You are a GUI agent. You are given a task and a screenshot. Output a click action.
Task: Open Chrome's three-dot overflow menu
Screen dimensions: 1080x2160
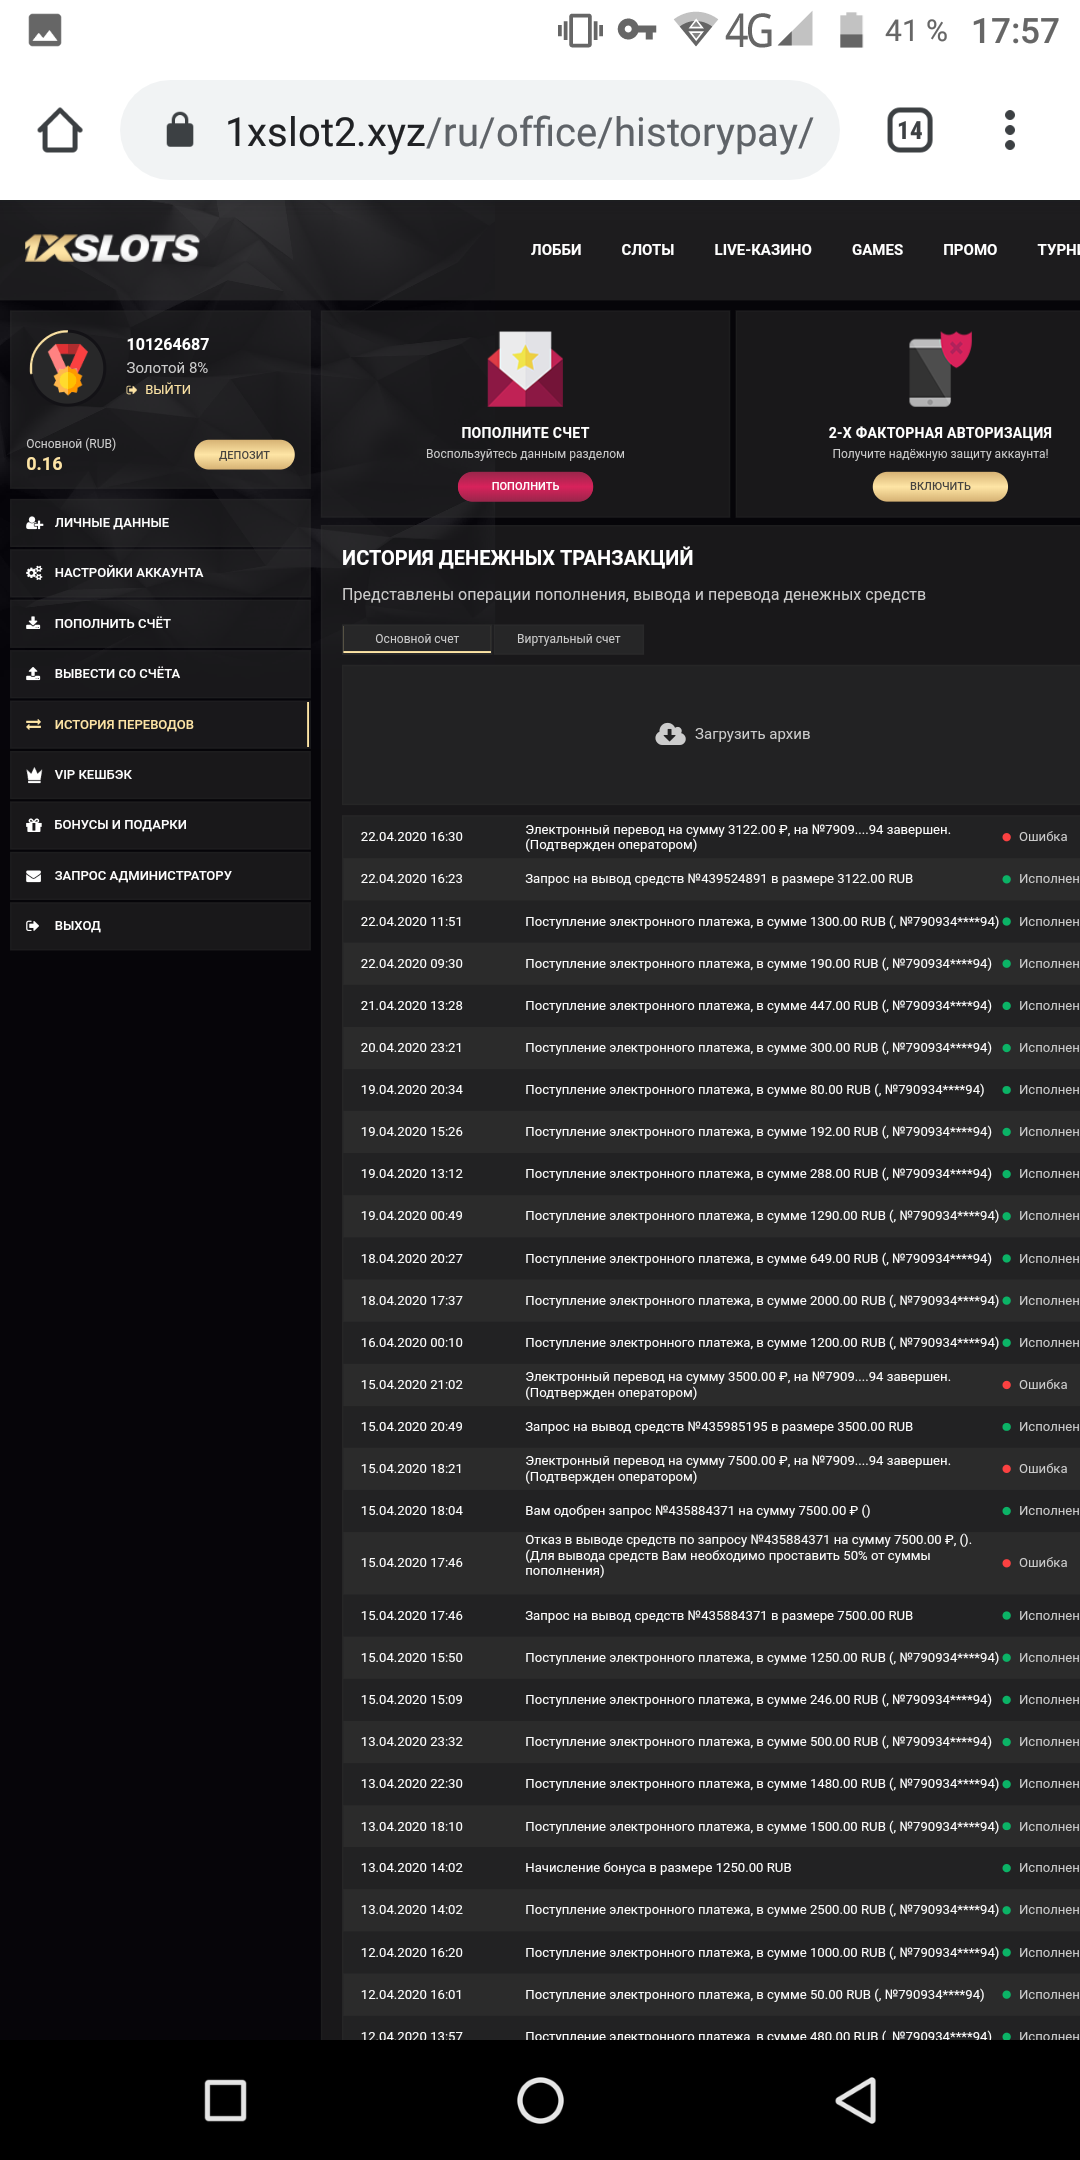coord(1009,131)
